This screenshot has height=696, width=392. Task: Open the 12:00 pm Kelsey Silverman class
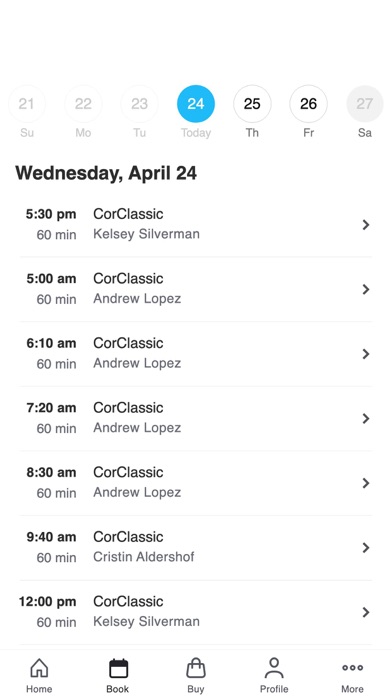click(196, 612)
